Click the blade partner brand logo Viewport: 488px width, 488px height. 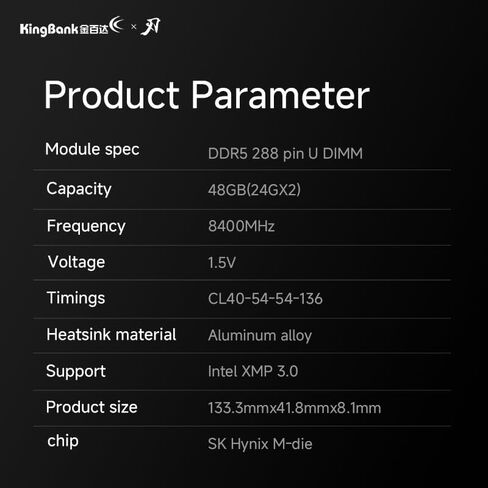point(151,27)
